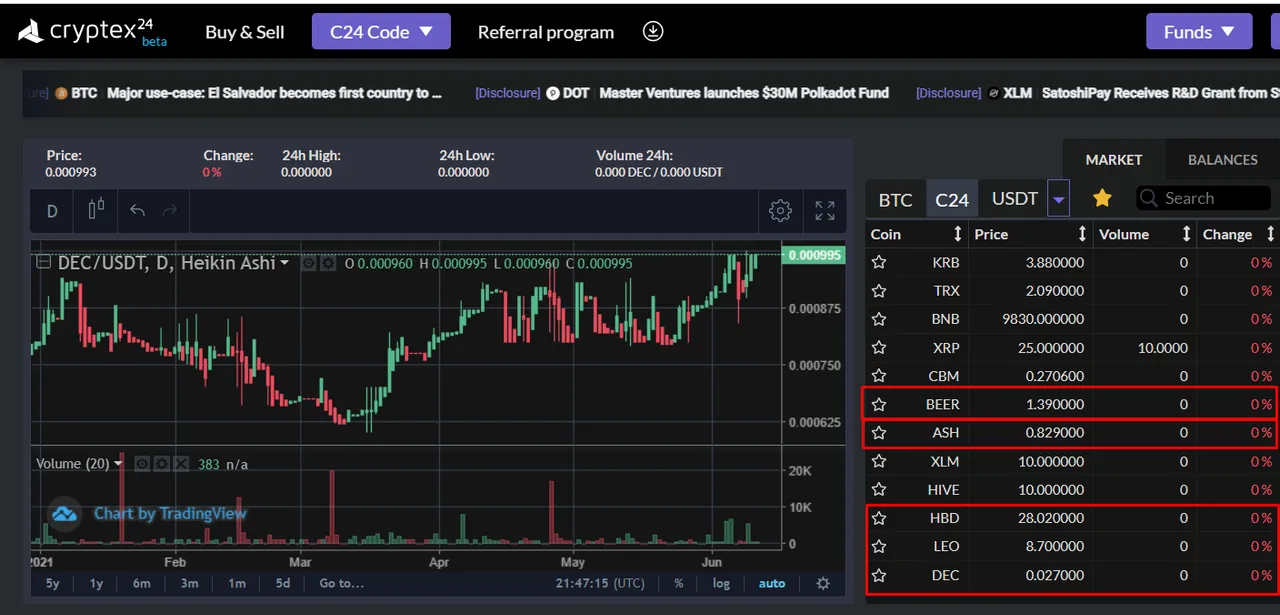Select the BTC market tab
This screenshot has width=1280, height=615.
896,199
